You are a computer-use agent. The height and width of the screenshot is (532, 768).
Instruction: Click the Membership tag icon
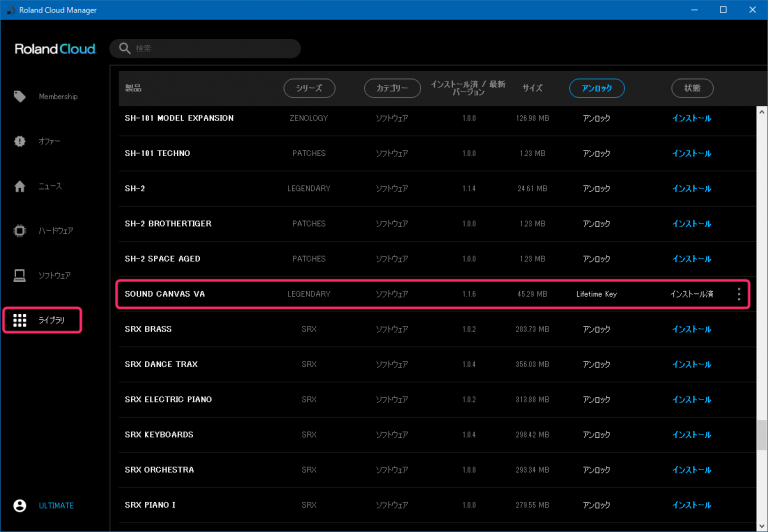click(x=20, y=97)
